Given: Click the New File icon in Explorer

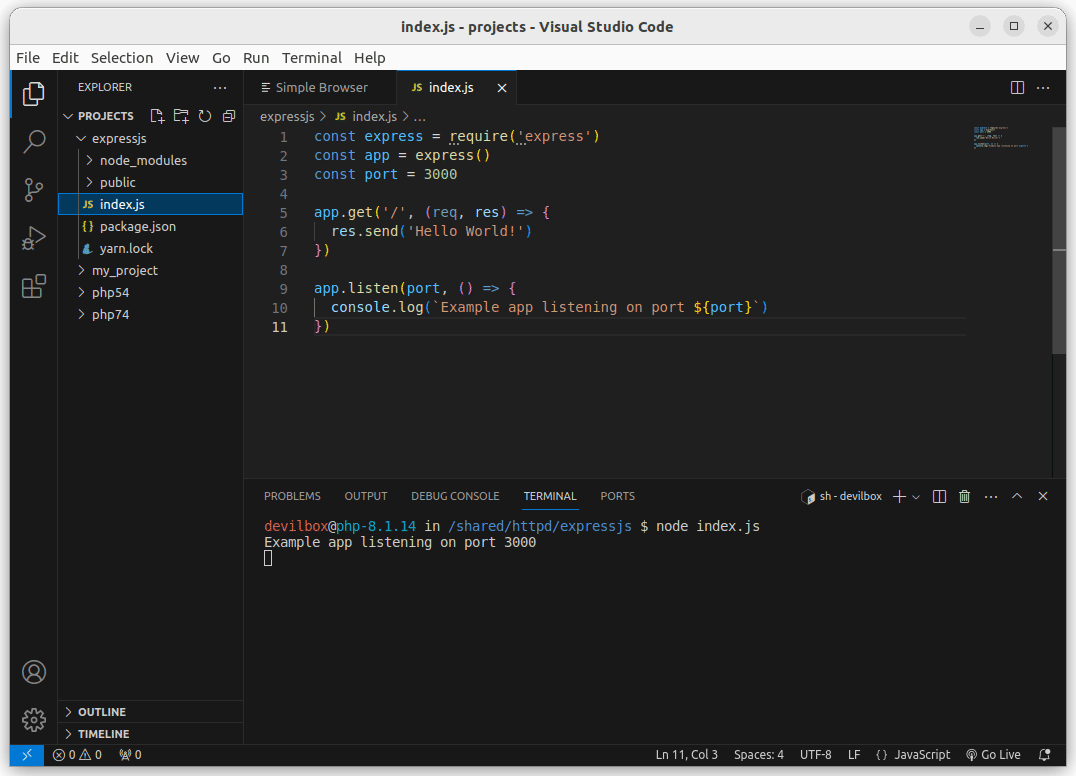Looking at the screenshot, I should [157, 116].
